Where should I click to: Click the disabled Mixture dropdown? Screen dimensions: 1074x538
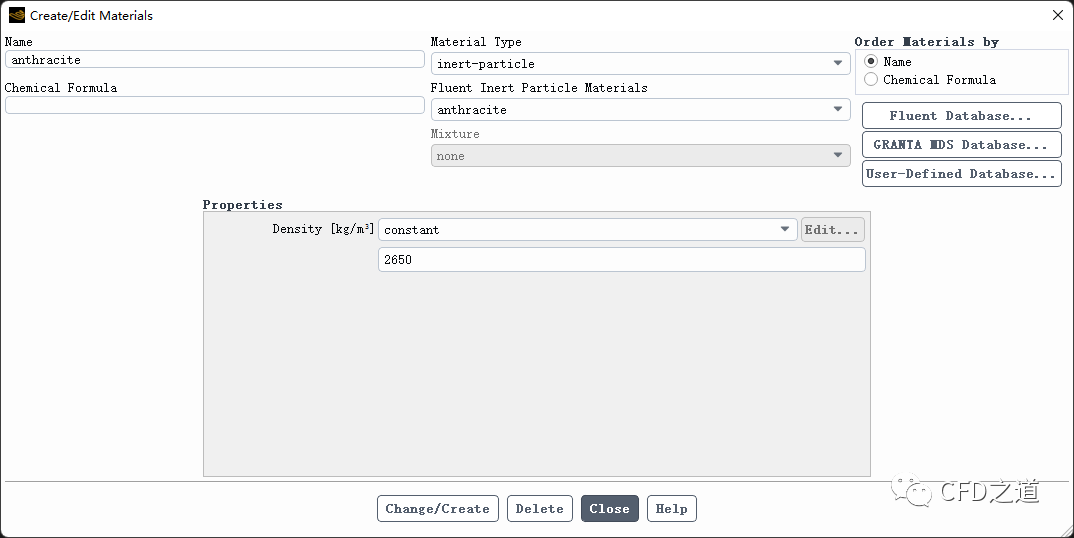click(640, 156)
